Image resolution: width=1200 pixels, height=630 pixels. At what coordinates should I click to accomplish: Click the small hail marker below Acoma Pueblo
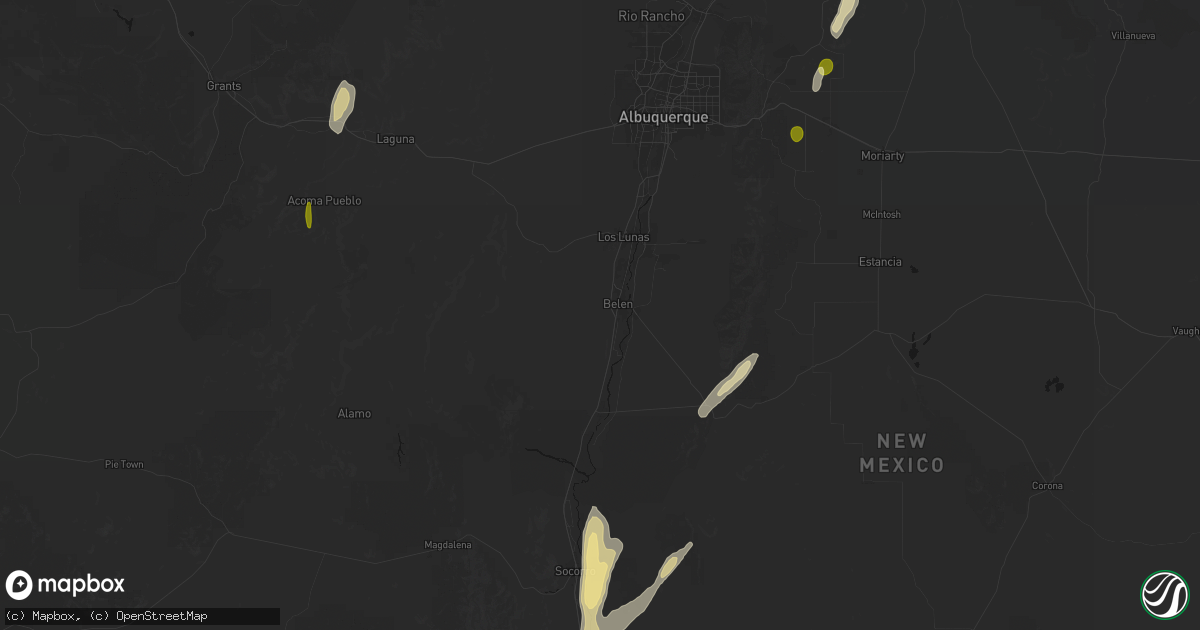(x=308, y=215)
